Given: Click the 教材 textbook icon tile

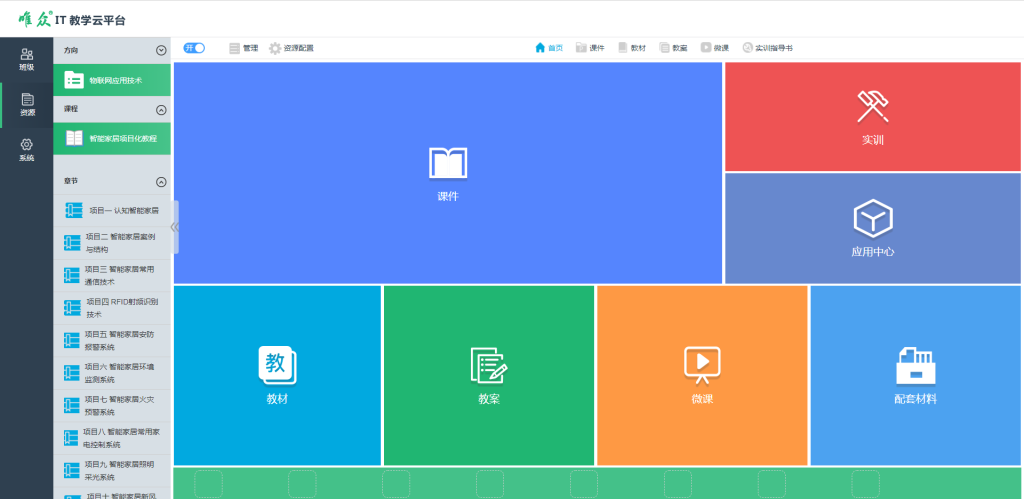Looking at the screenshot, I should pyautogui.click(x=277, y=365).
